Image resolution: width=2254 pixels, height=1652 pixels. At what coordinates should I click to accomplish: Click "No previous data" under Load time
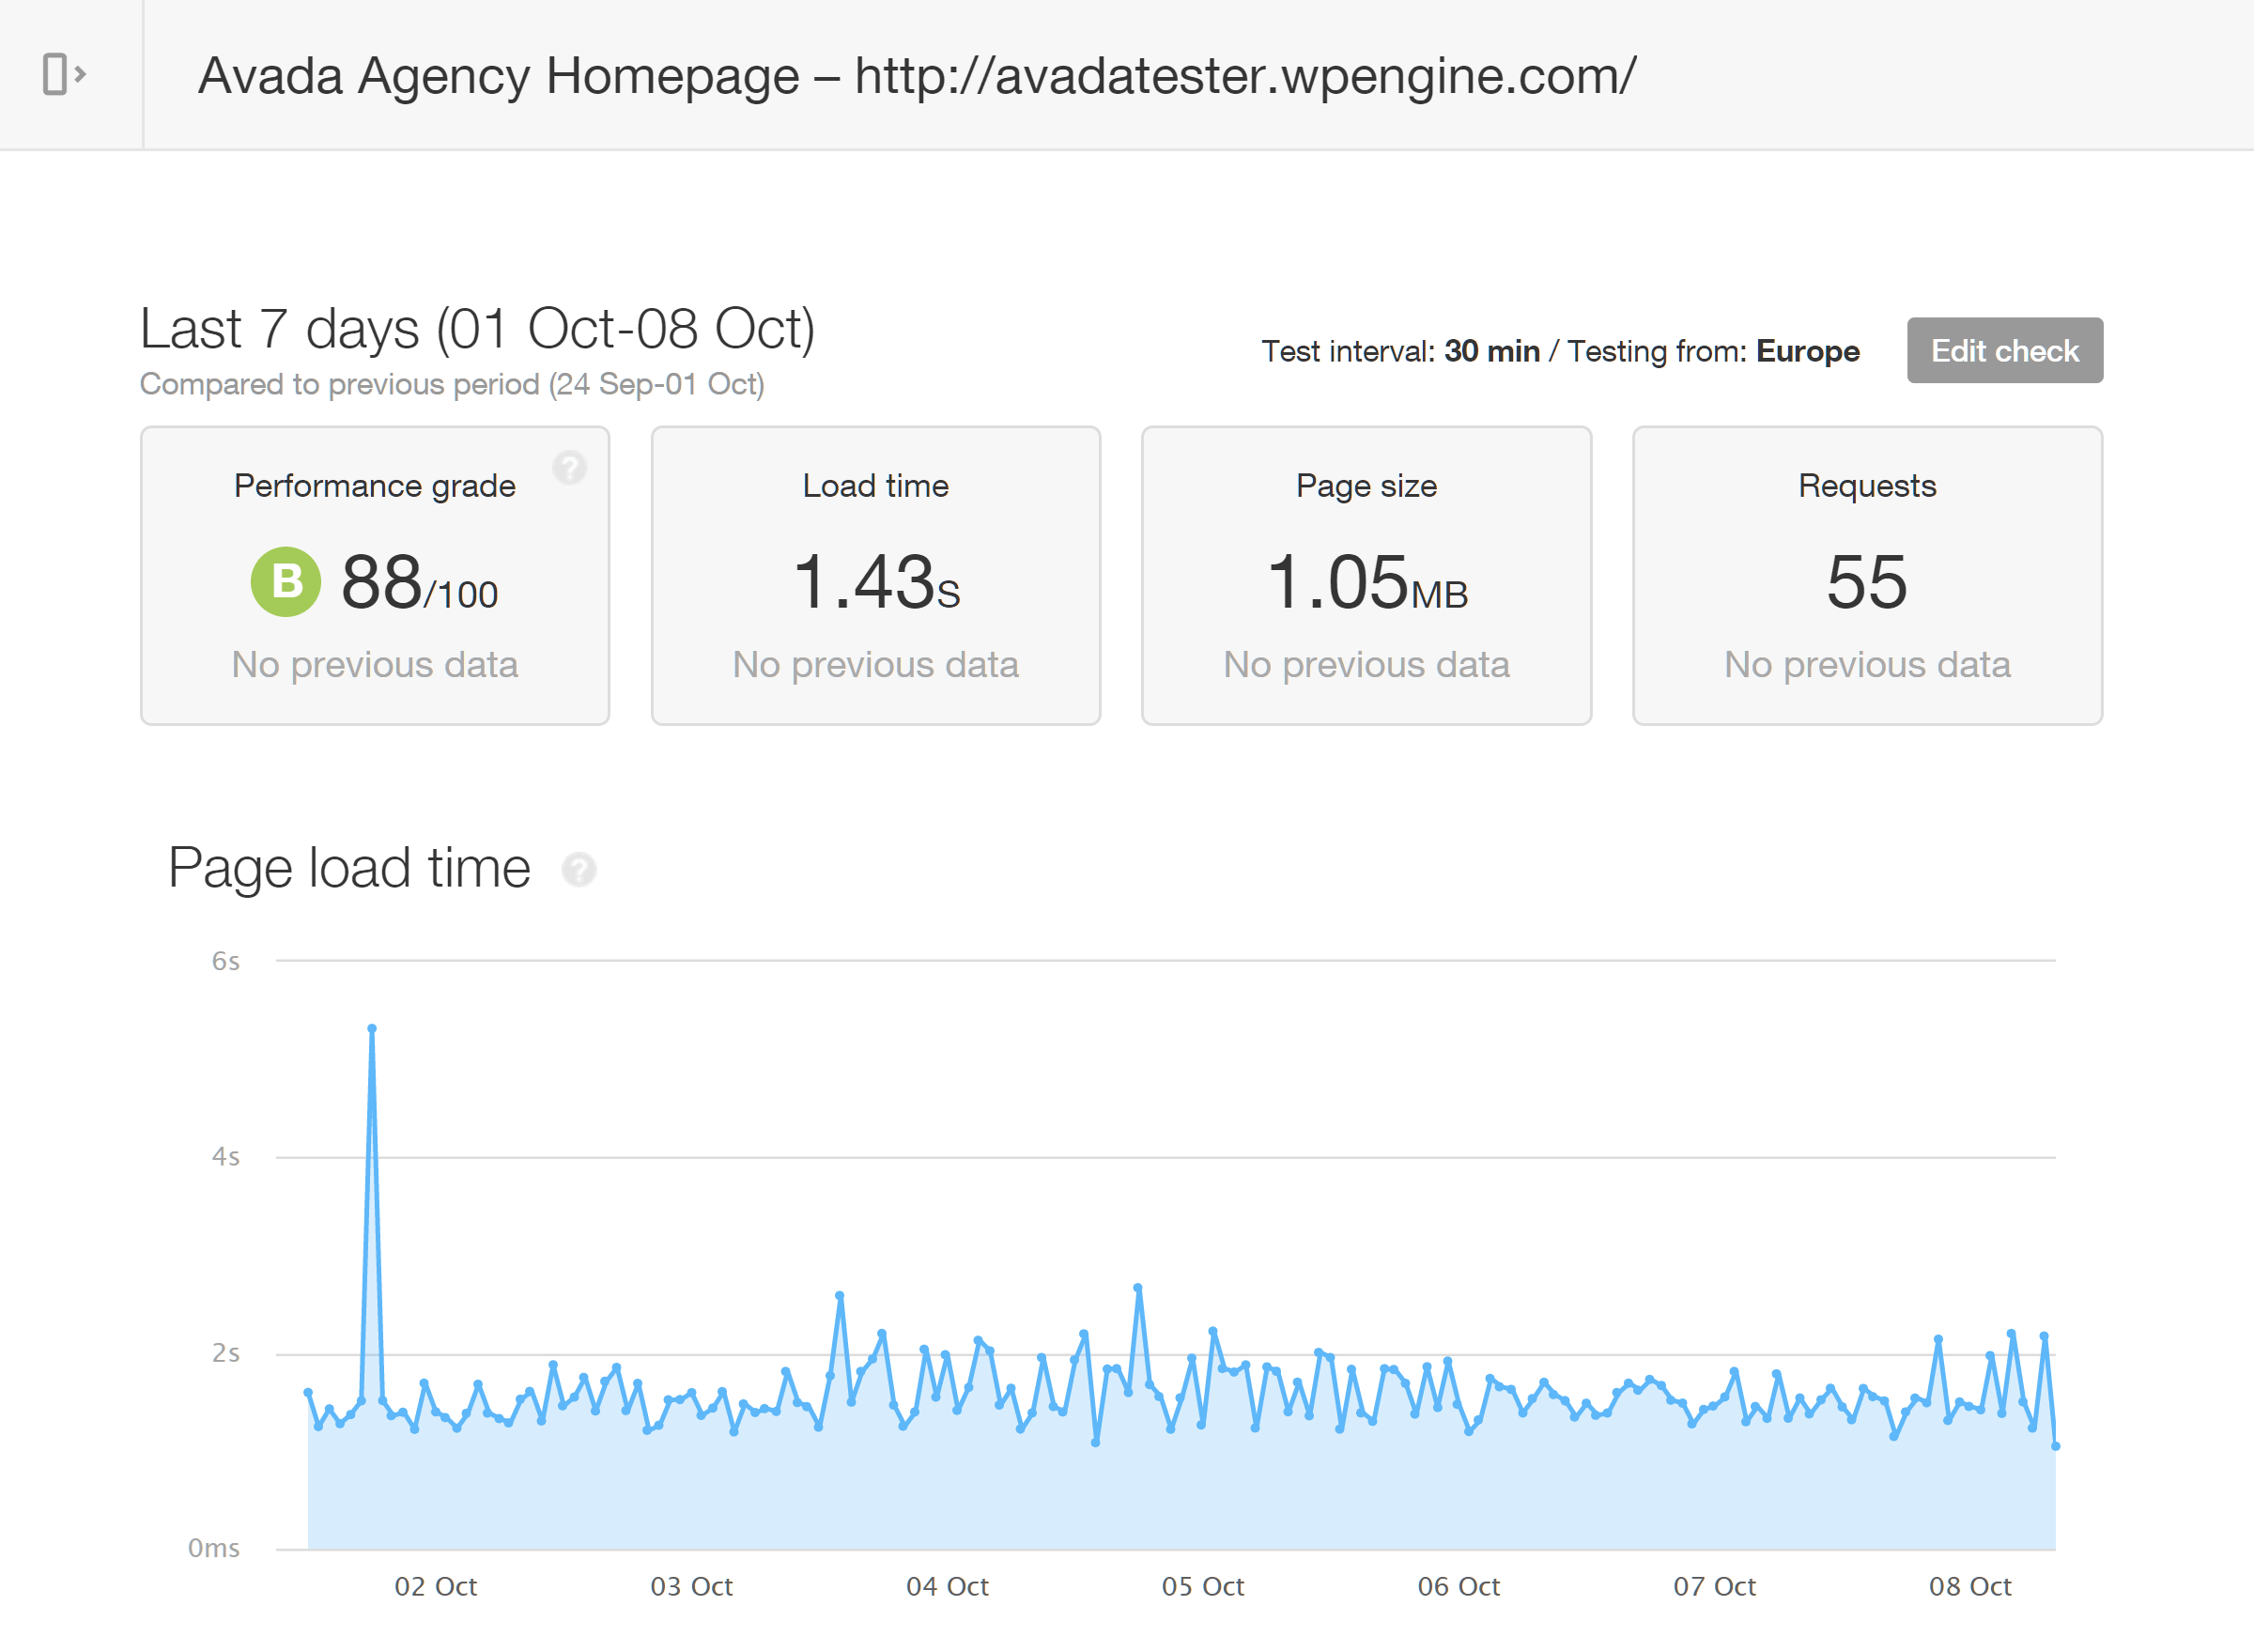[876, 665]
